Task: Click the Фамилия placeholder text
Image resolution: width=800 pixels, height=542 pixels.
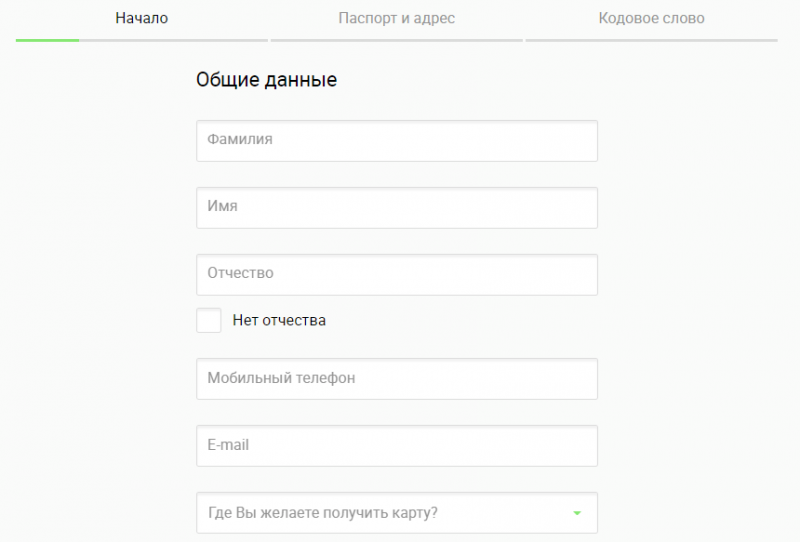Action: (x=240, y=140)
